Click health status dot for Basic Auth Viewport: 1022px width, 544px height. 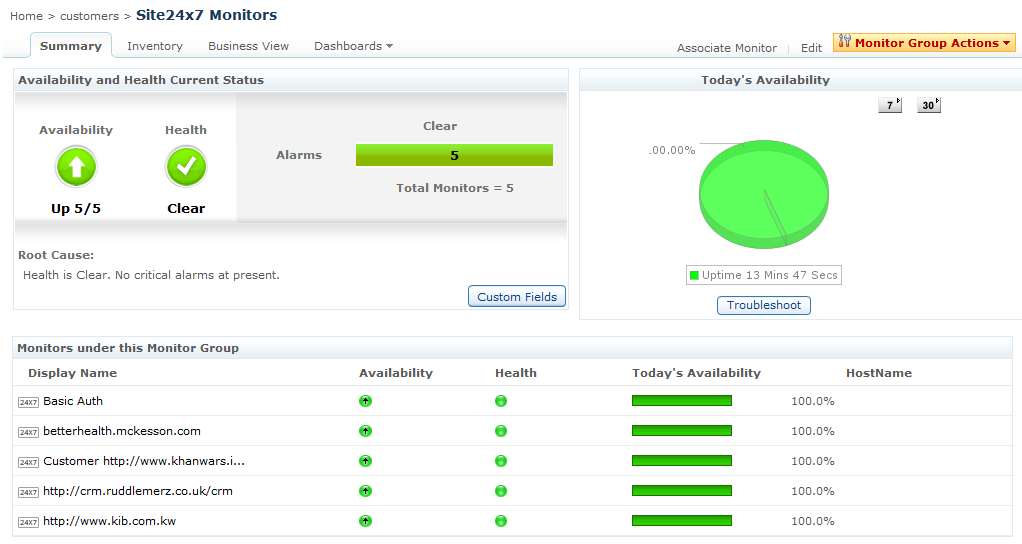[x=501, y=401]
